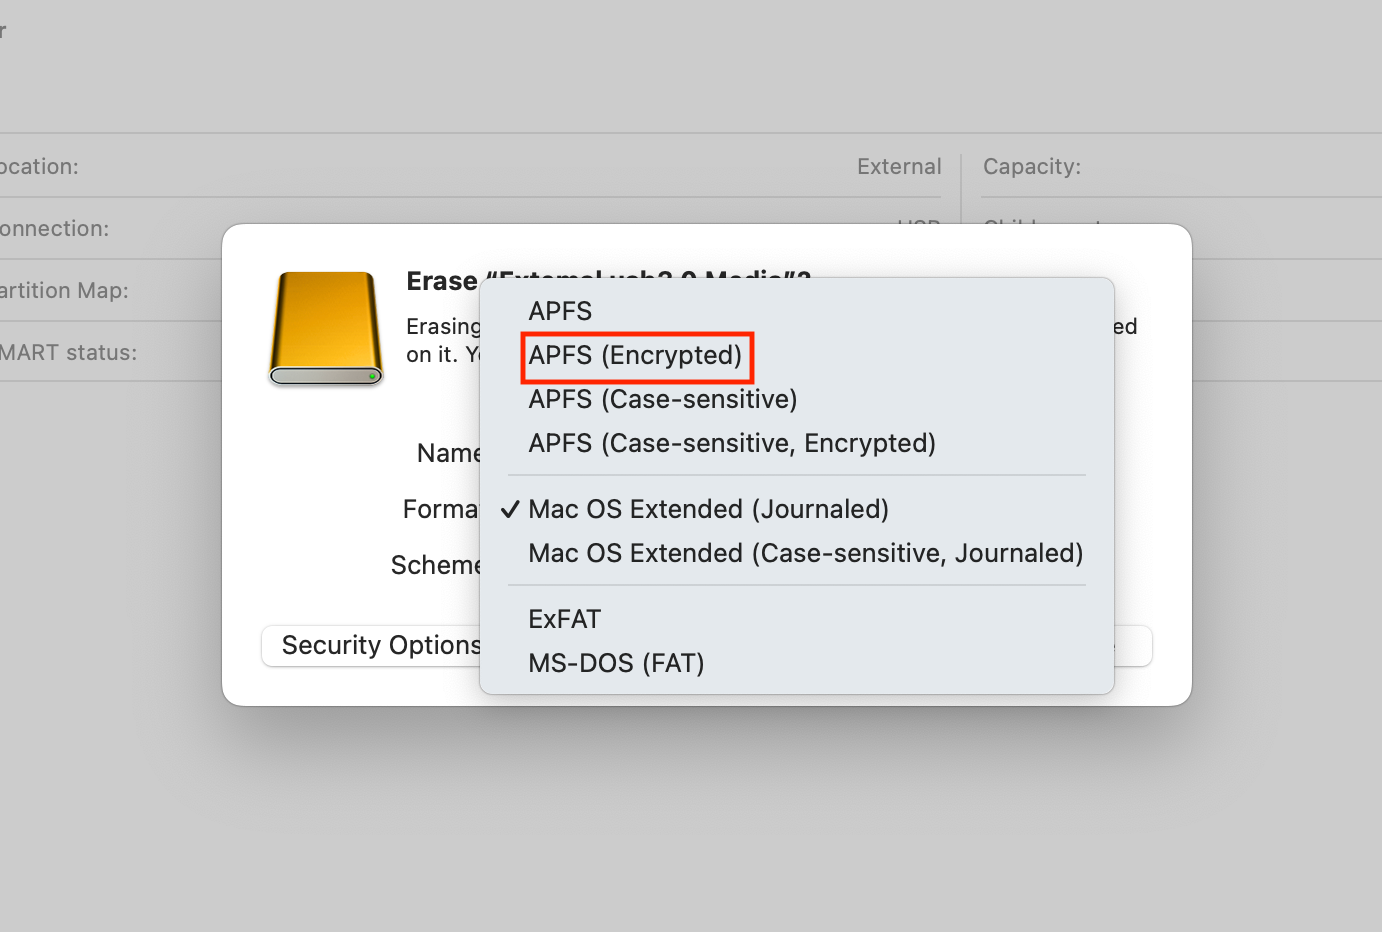Select Mac OS Extended (Journaled)
1382x932 pixels.
point(707,509)
